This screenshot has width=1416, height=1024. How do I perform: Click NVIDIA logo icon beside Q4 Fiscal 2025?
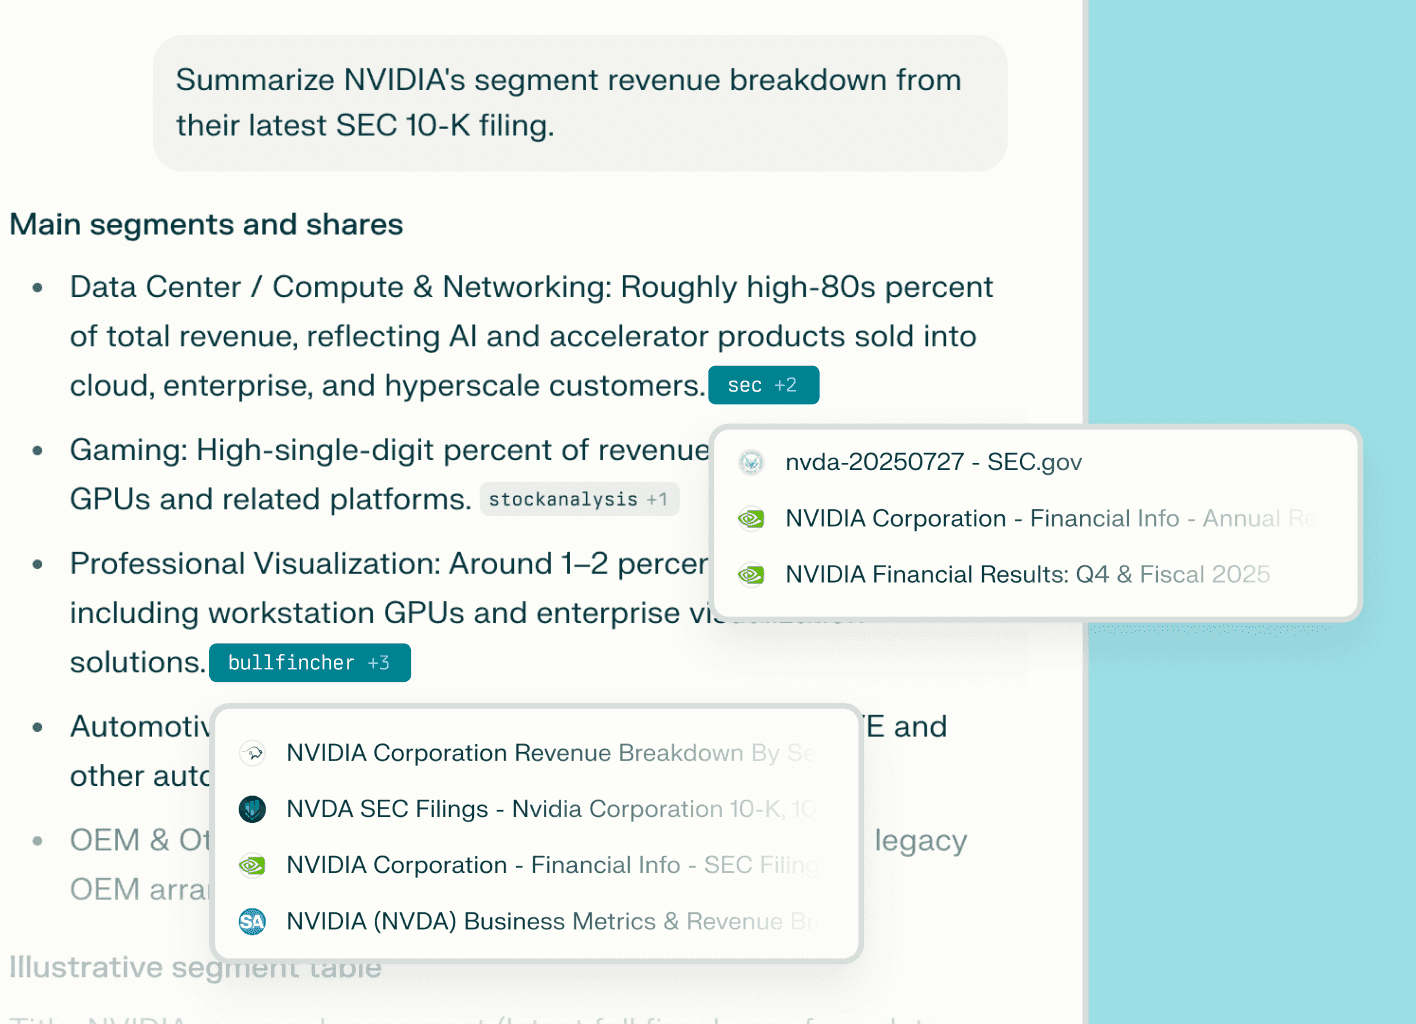(x=751, y=574)
